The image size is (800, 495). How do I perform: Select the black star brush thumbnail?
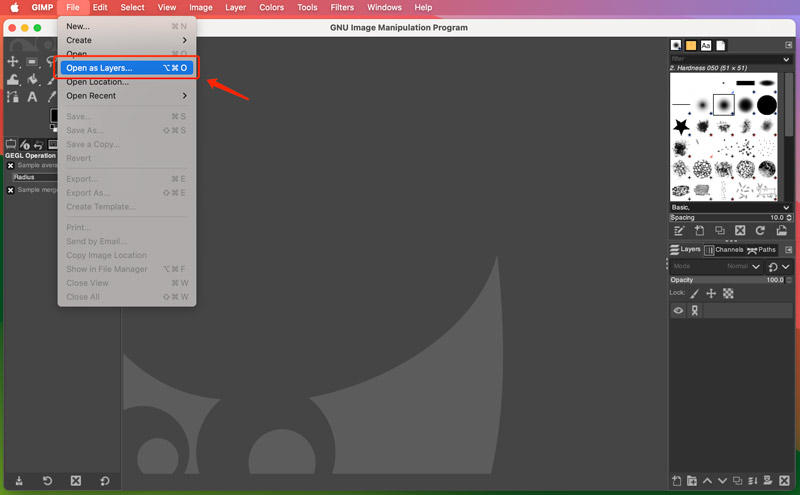681,126
